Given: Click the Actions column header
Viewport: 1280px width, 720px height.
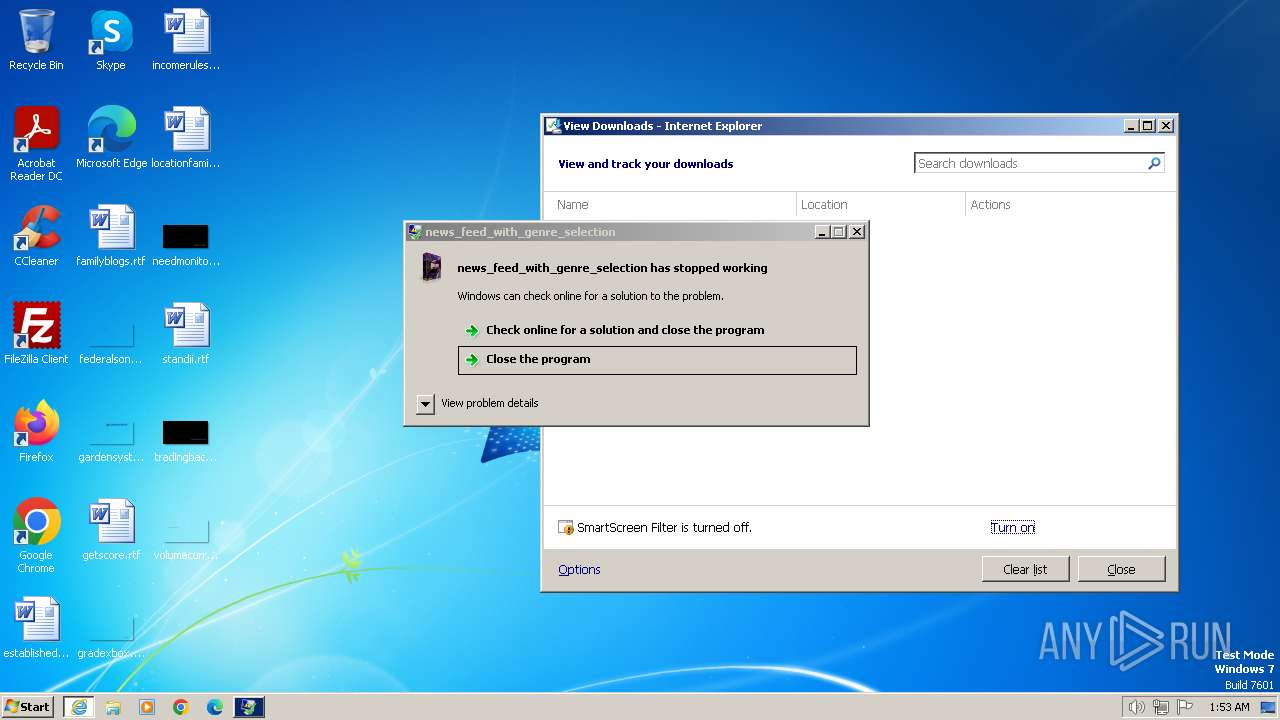Looking at the screenshot, I should pos(1070,204).
